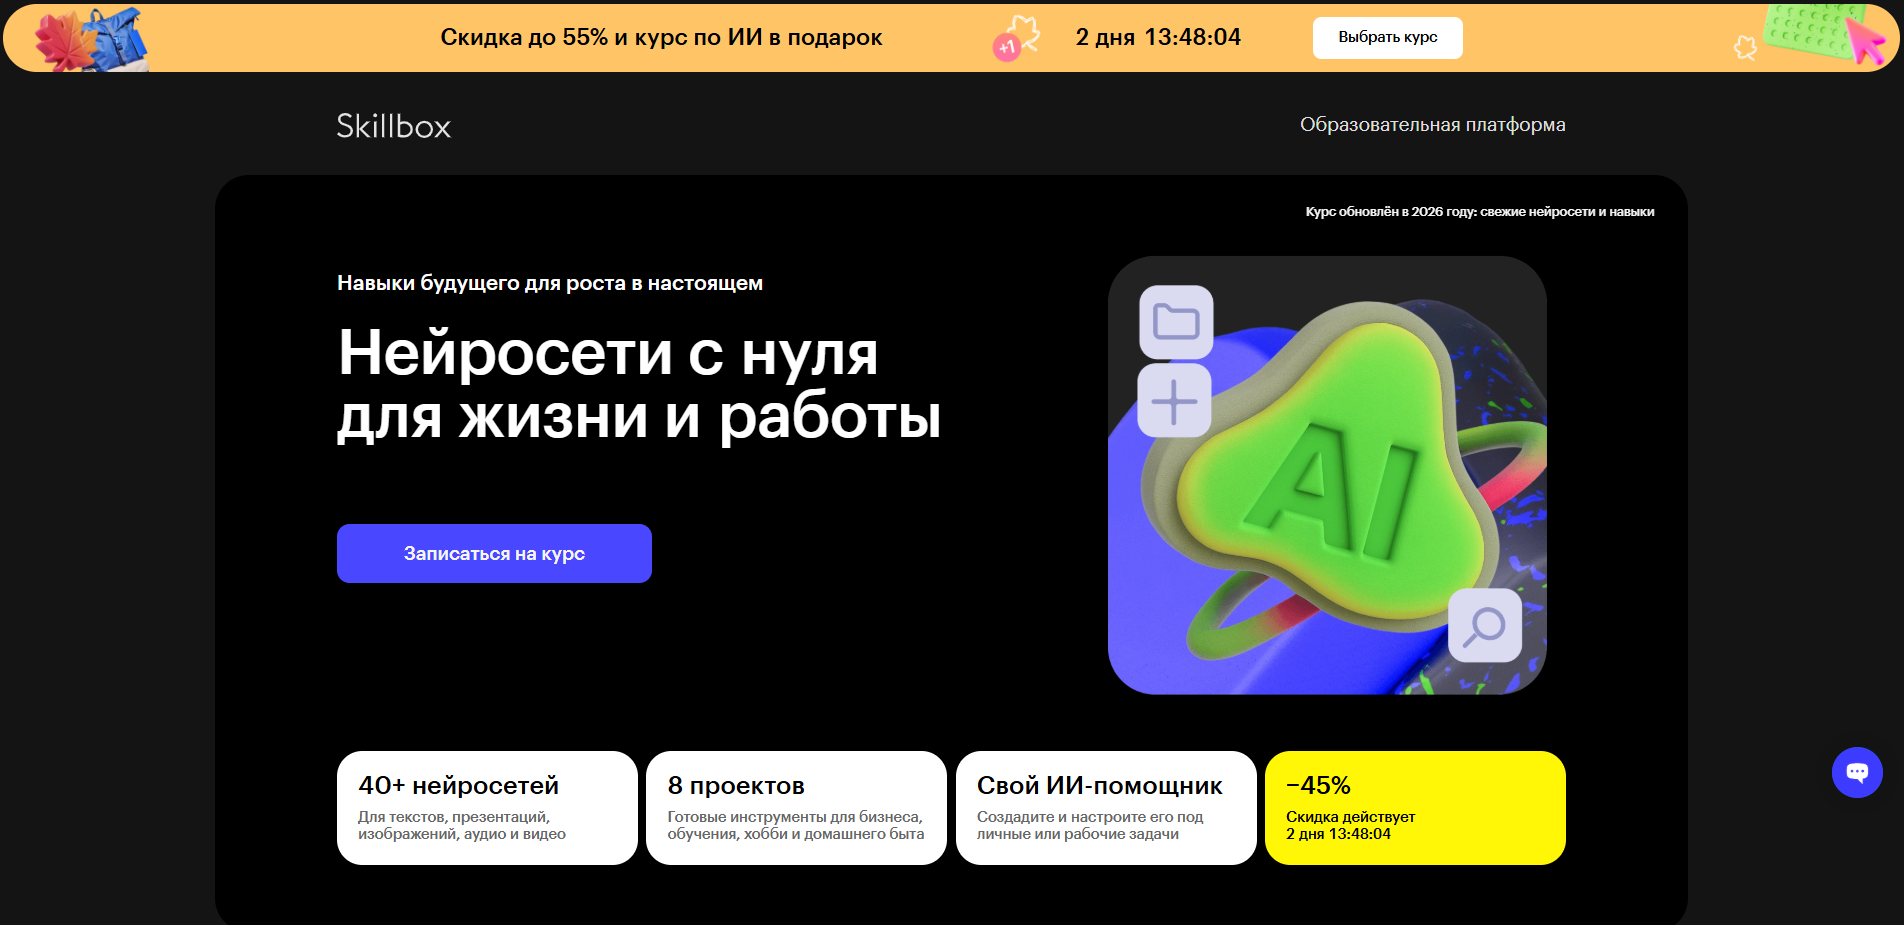Click the autumn leaf backpack banner icon
The width and height of the screenshot is (1904, 925).
tap(92, 39)
